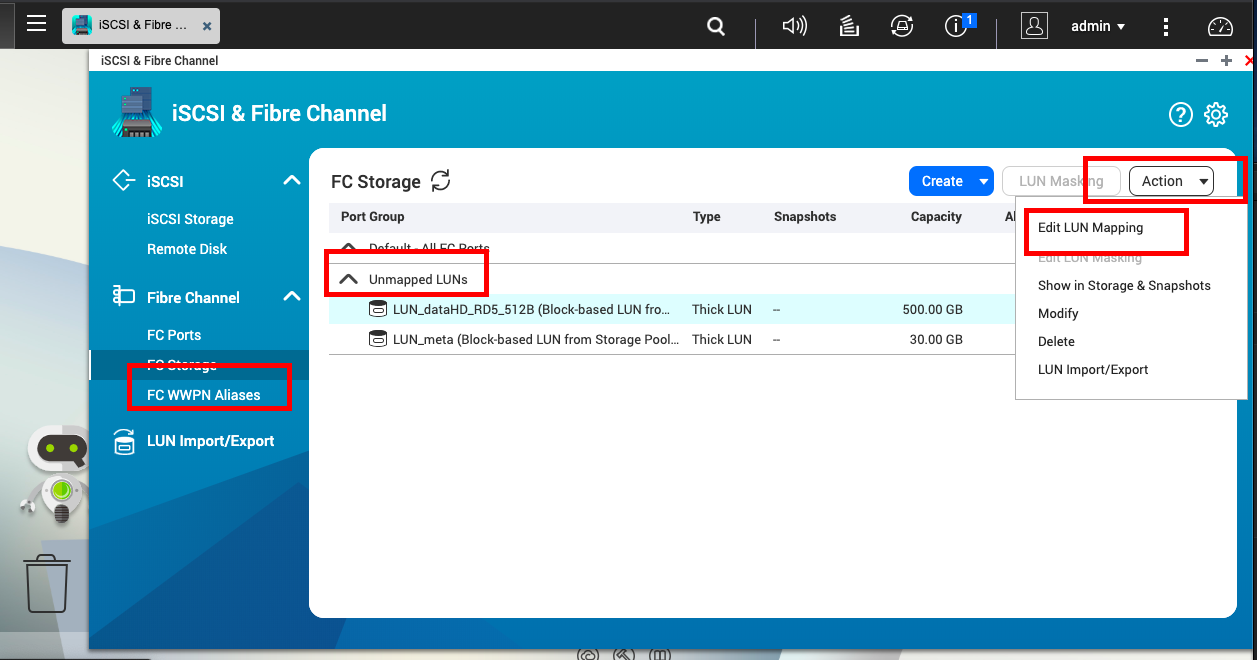Open the main hamburger menu

pos(37,23)
